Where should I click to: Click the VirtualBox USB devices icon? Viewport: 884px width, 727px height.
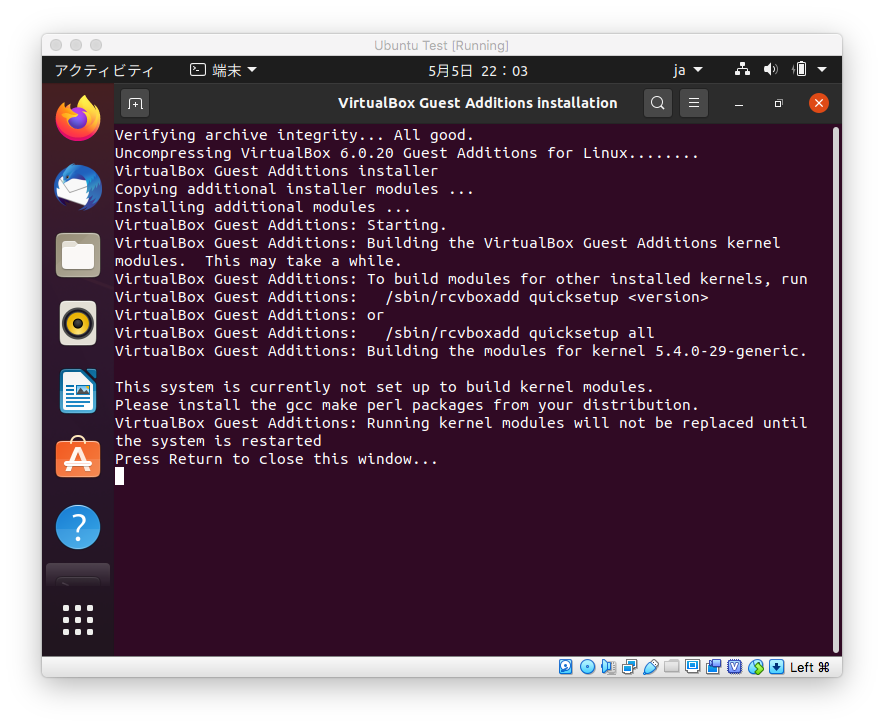(651, 667)
